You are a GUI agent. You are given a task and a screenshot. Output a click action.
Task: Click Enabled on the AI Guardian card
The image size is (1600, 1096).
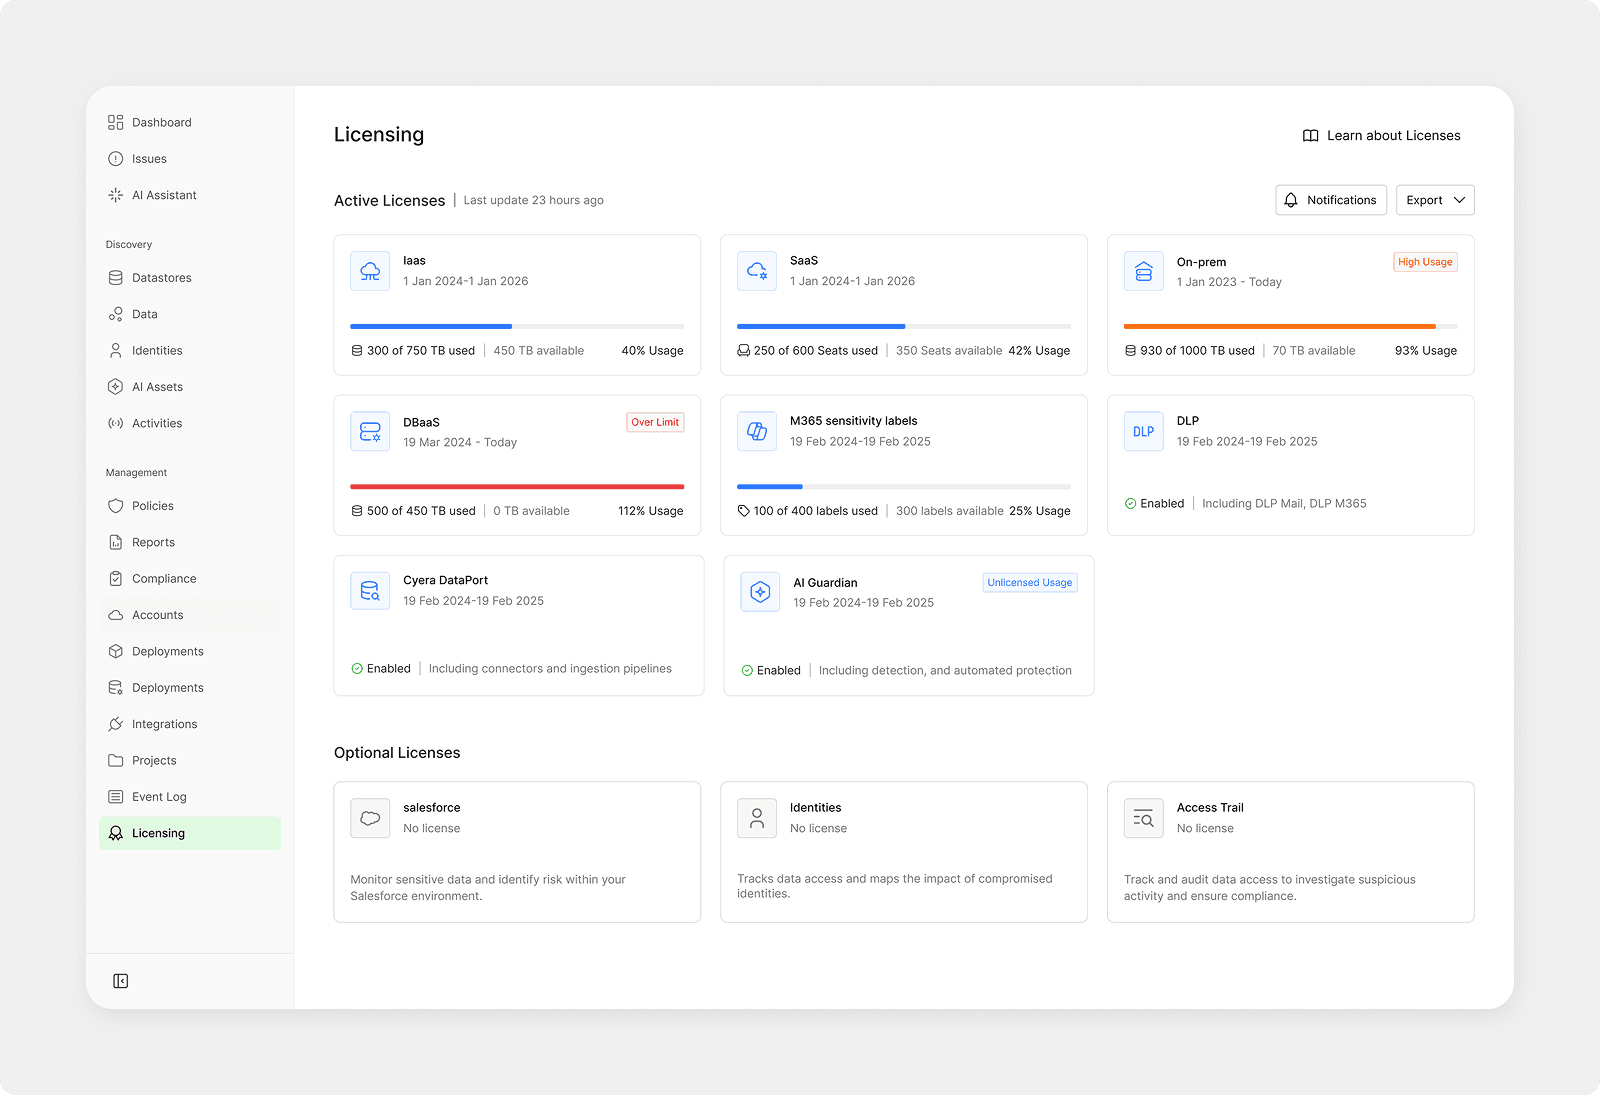(x=772, y=670)
